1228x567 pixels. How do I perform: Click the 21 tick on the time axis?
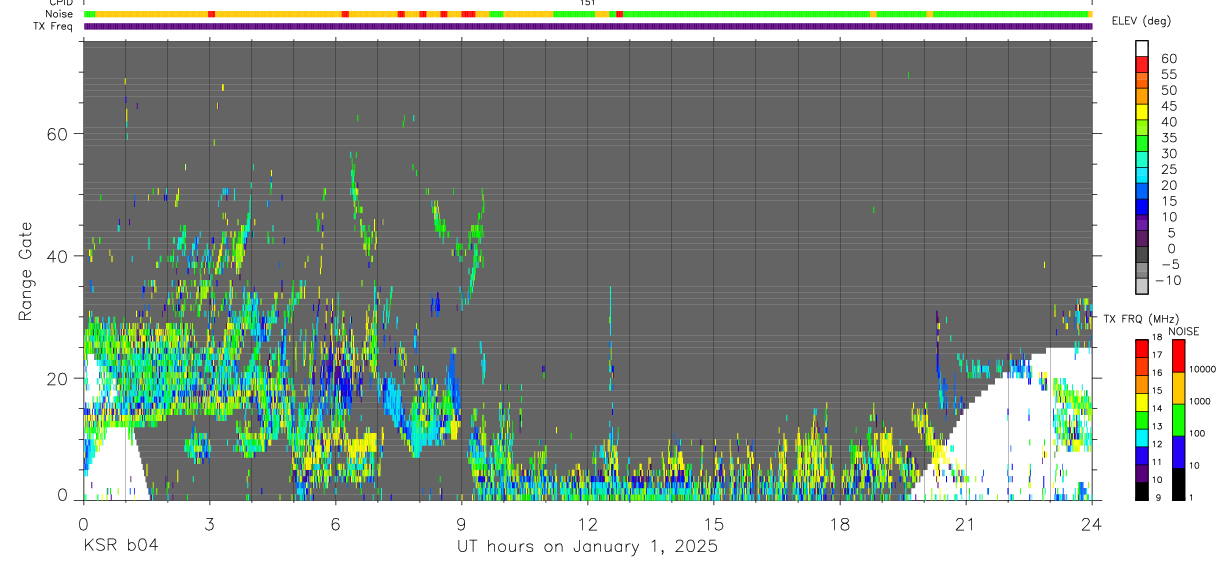point(965,523)
